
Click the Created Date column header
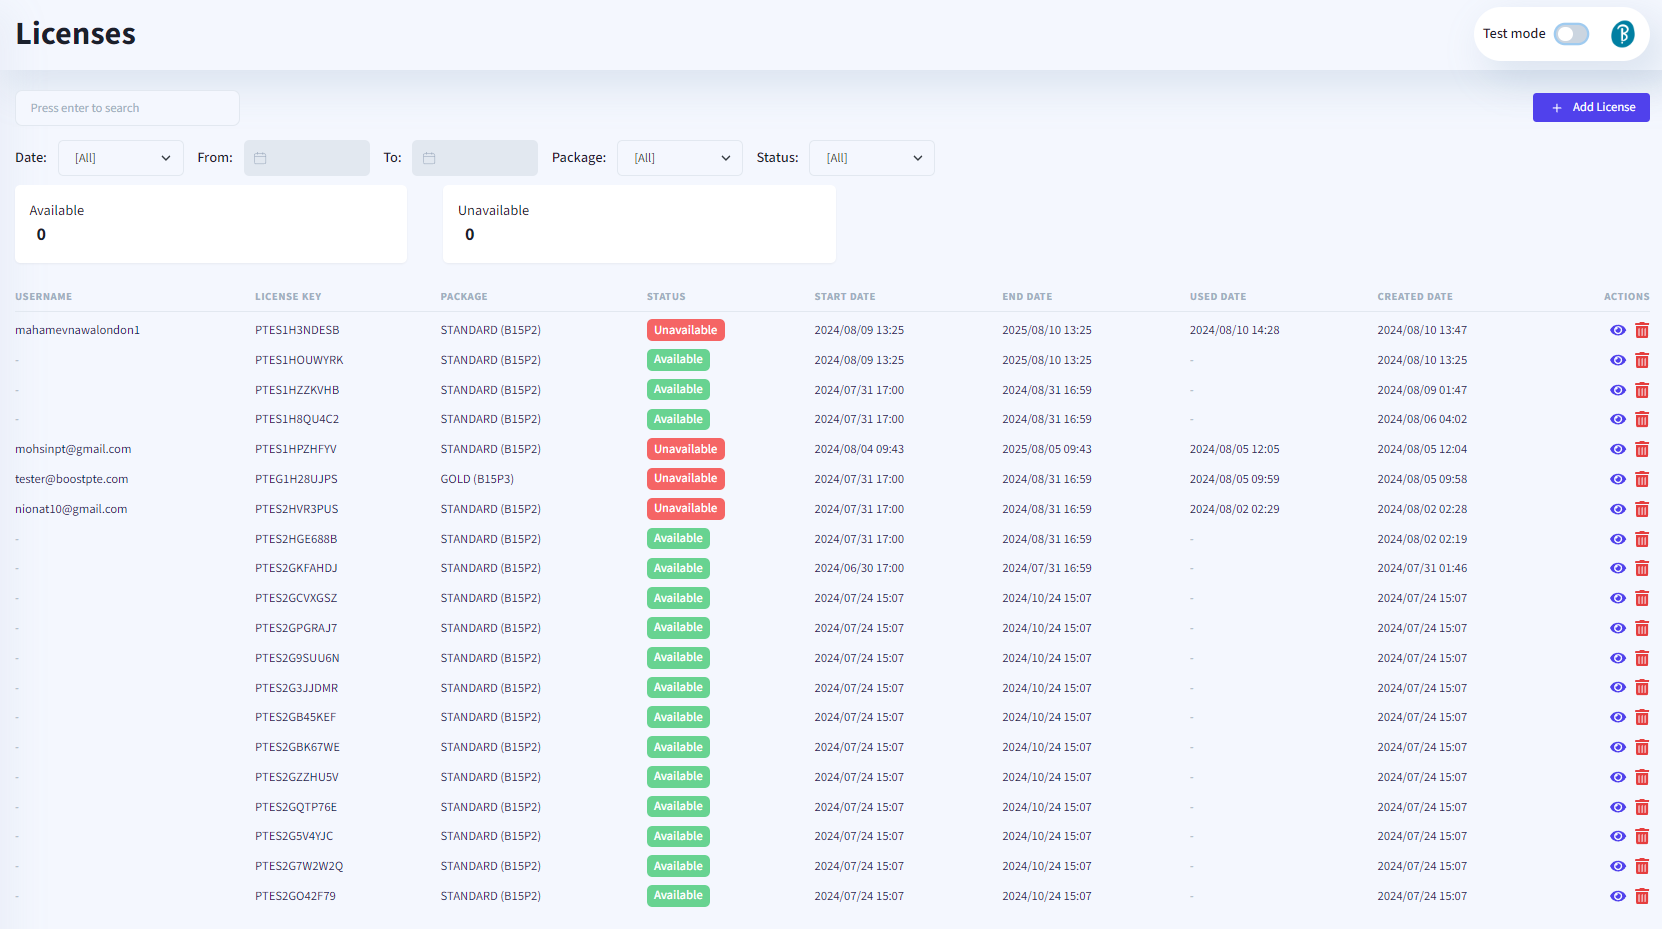tap(1414, 297)
